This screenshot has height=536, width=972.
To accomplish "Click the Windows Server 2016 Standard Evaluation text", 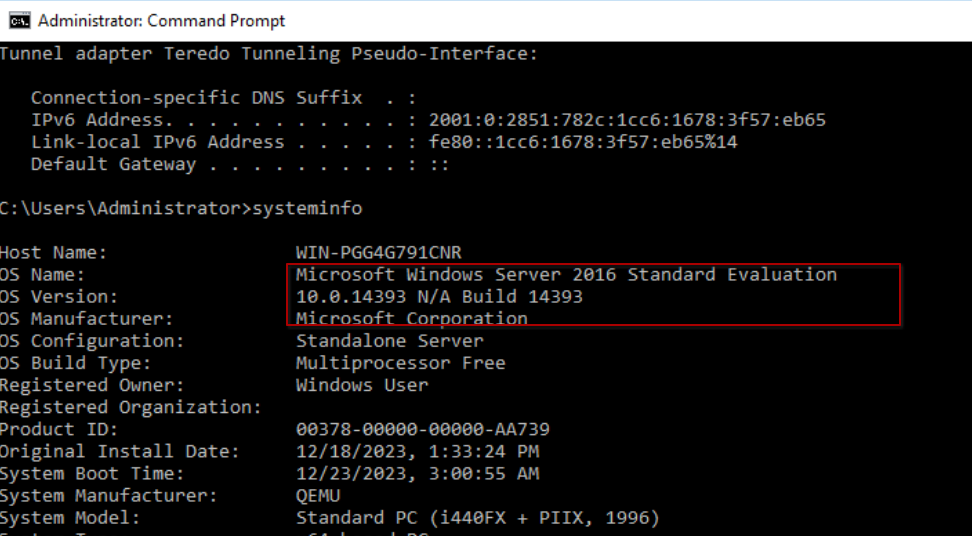I will 566,274.
